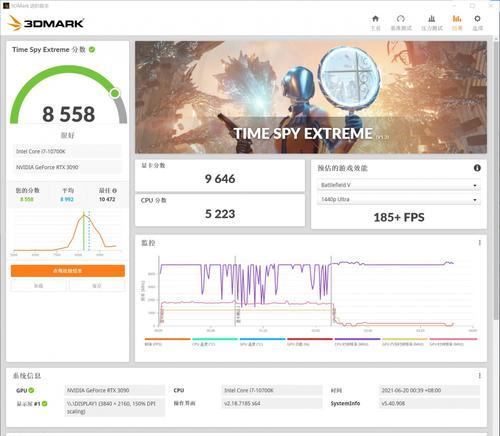Click the graphics score 9 646
The image size is (500, 436).
[220, 179]
